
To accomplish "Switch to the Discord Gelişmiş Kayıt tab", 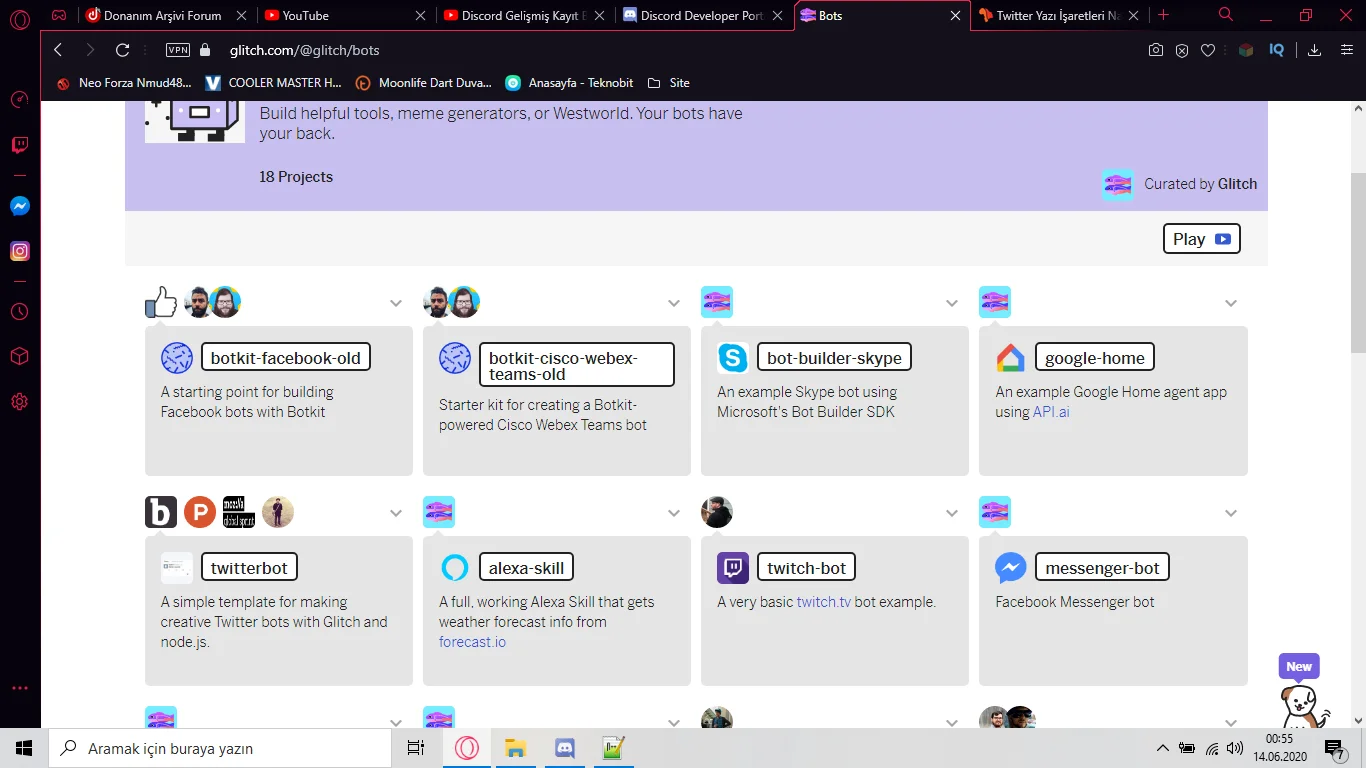I will [524, 15].
